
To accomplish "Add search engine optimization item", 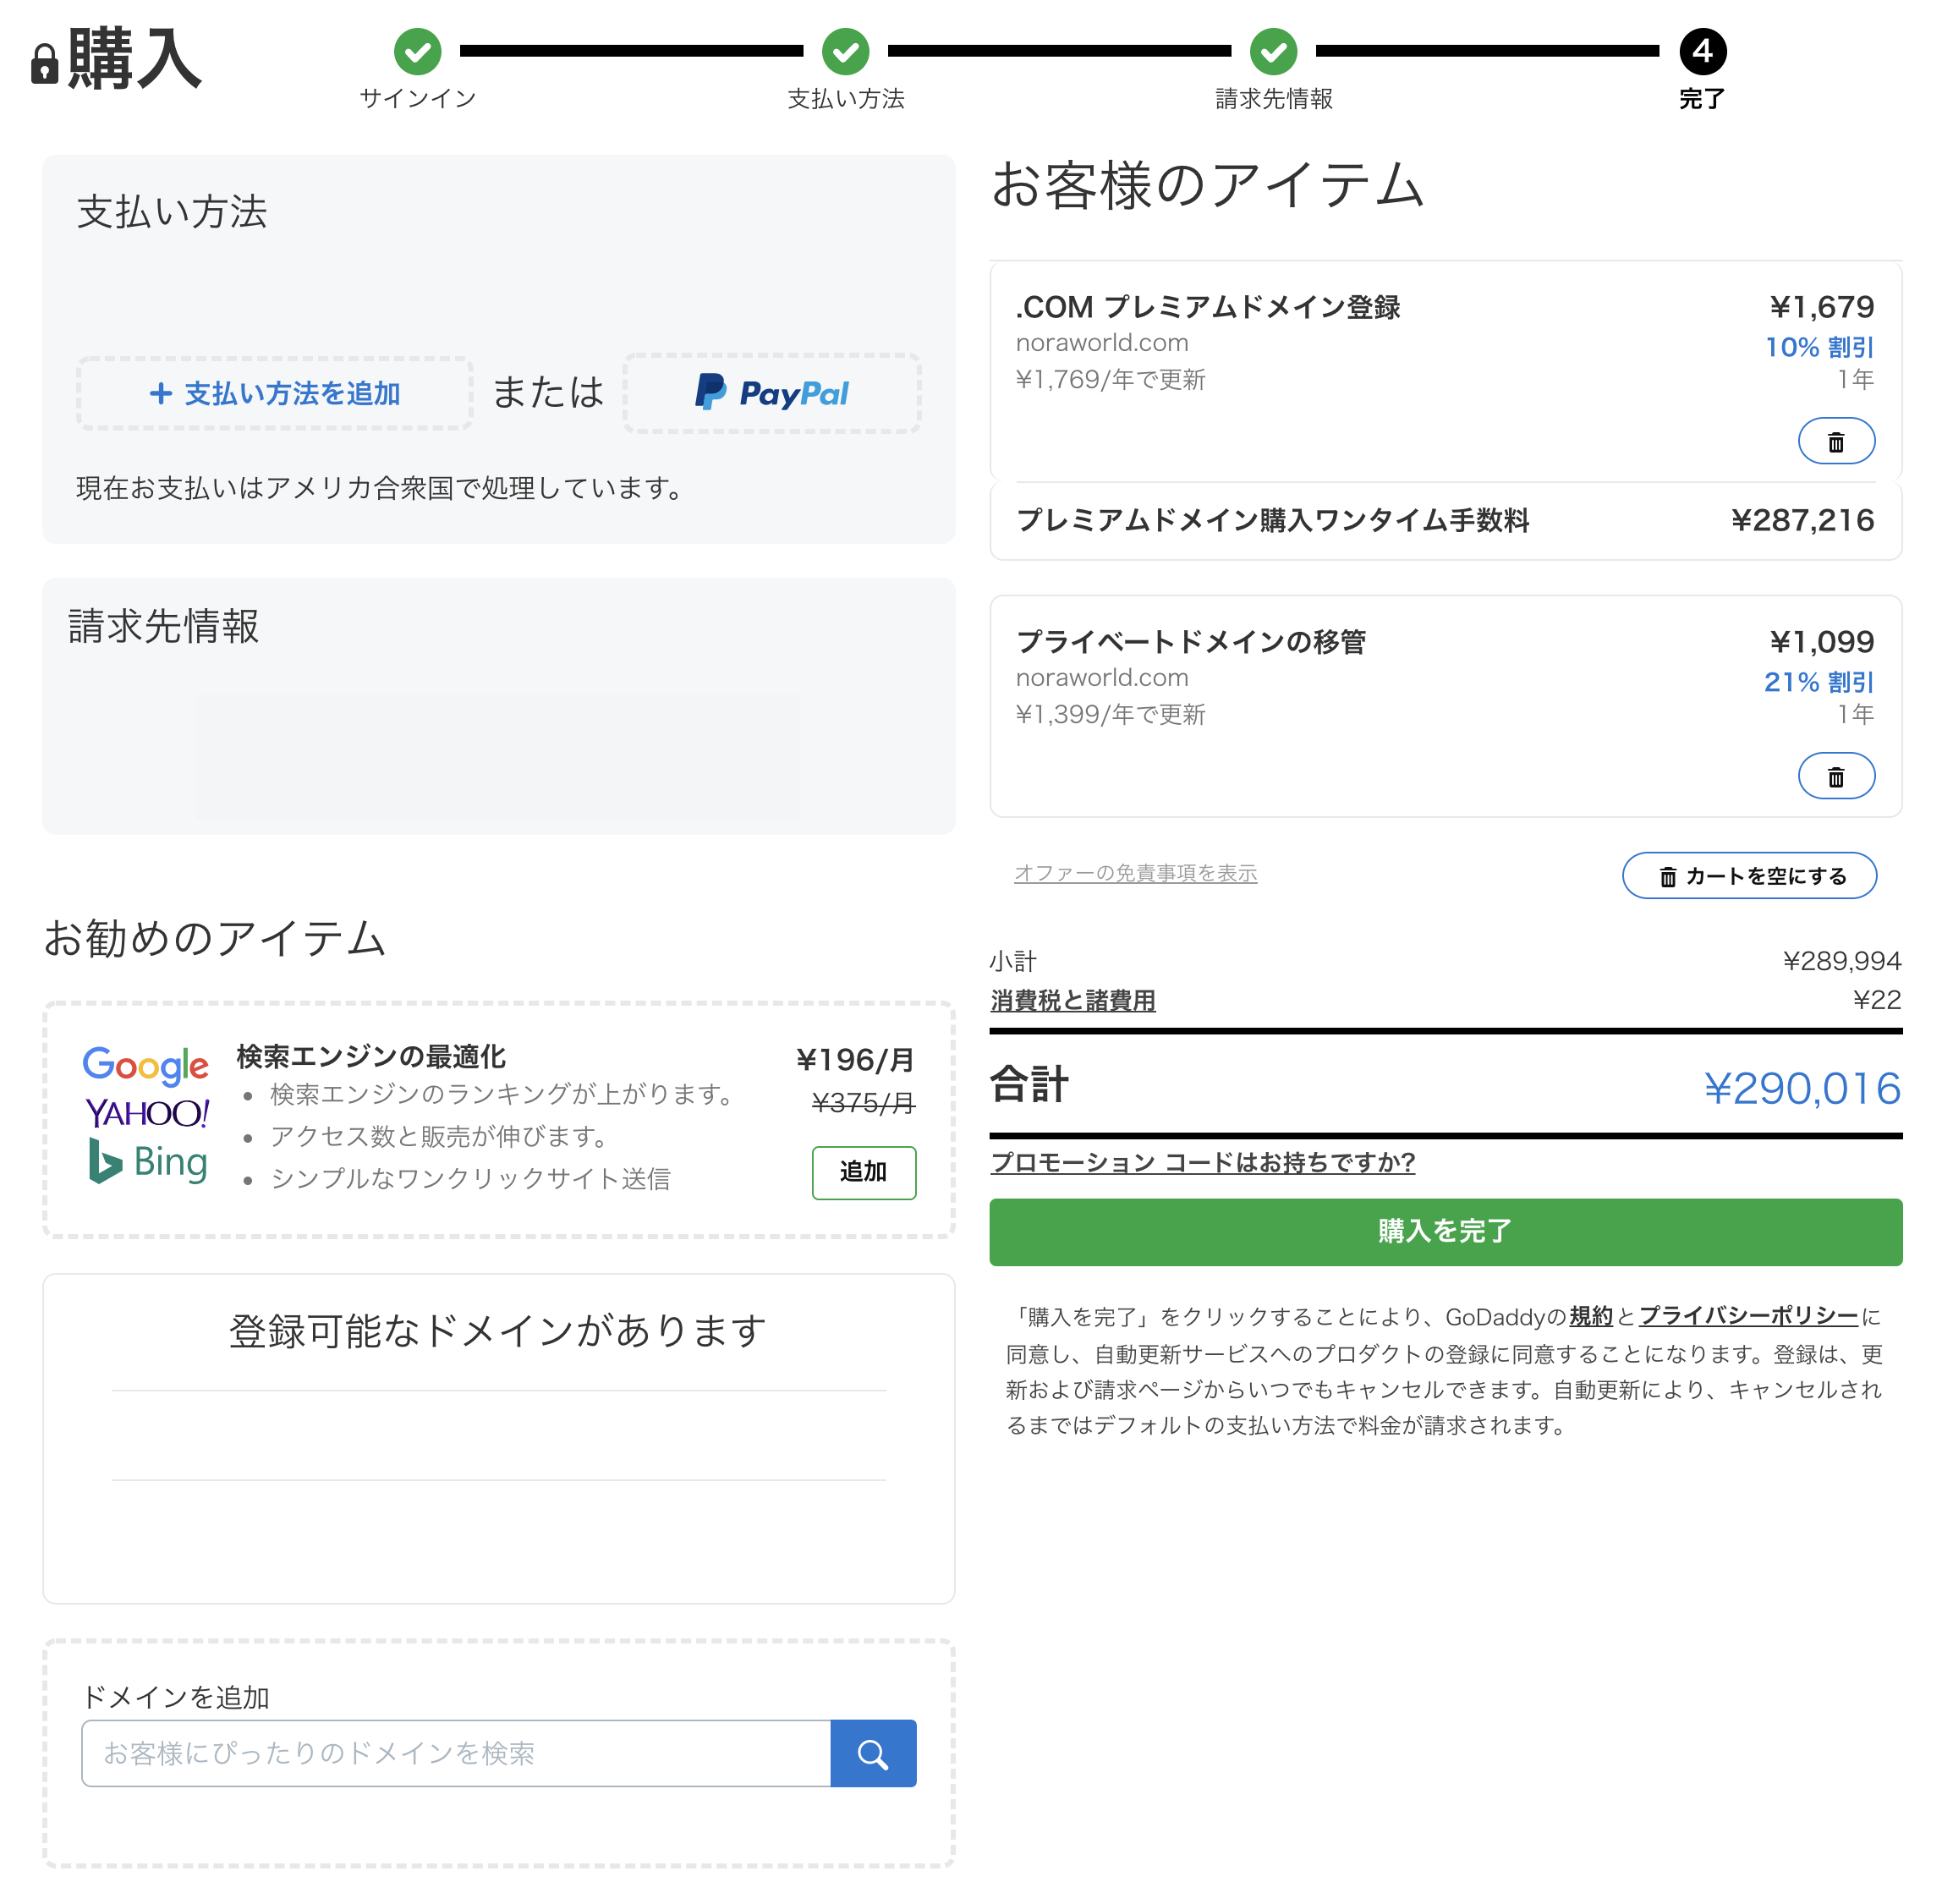I will (863, 1171).
